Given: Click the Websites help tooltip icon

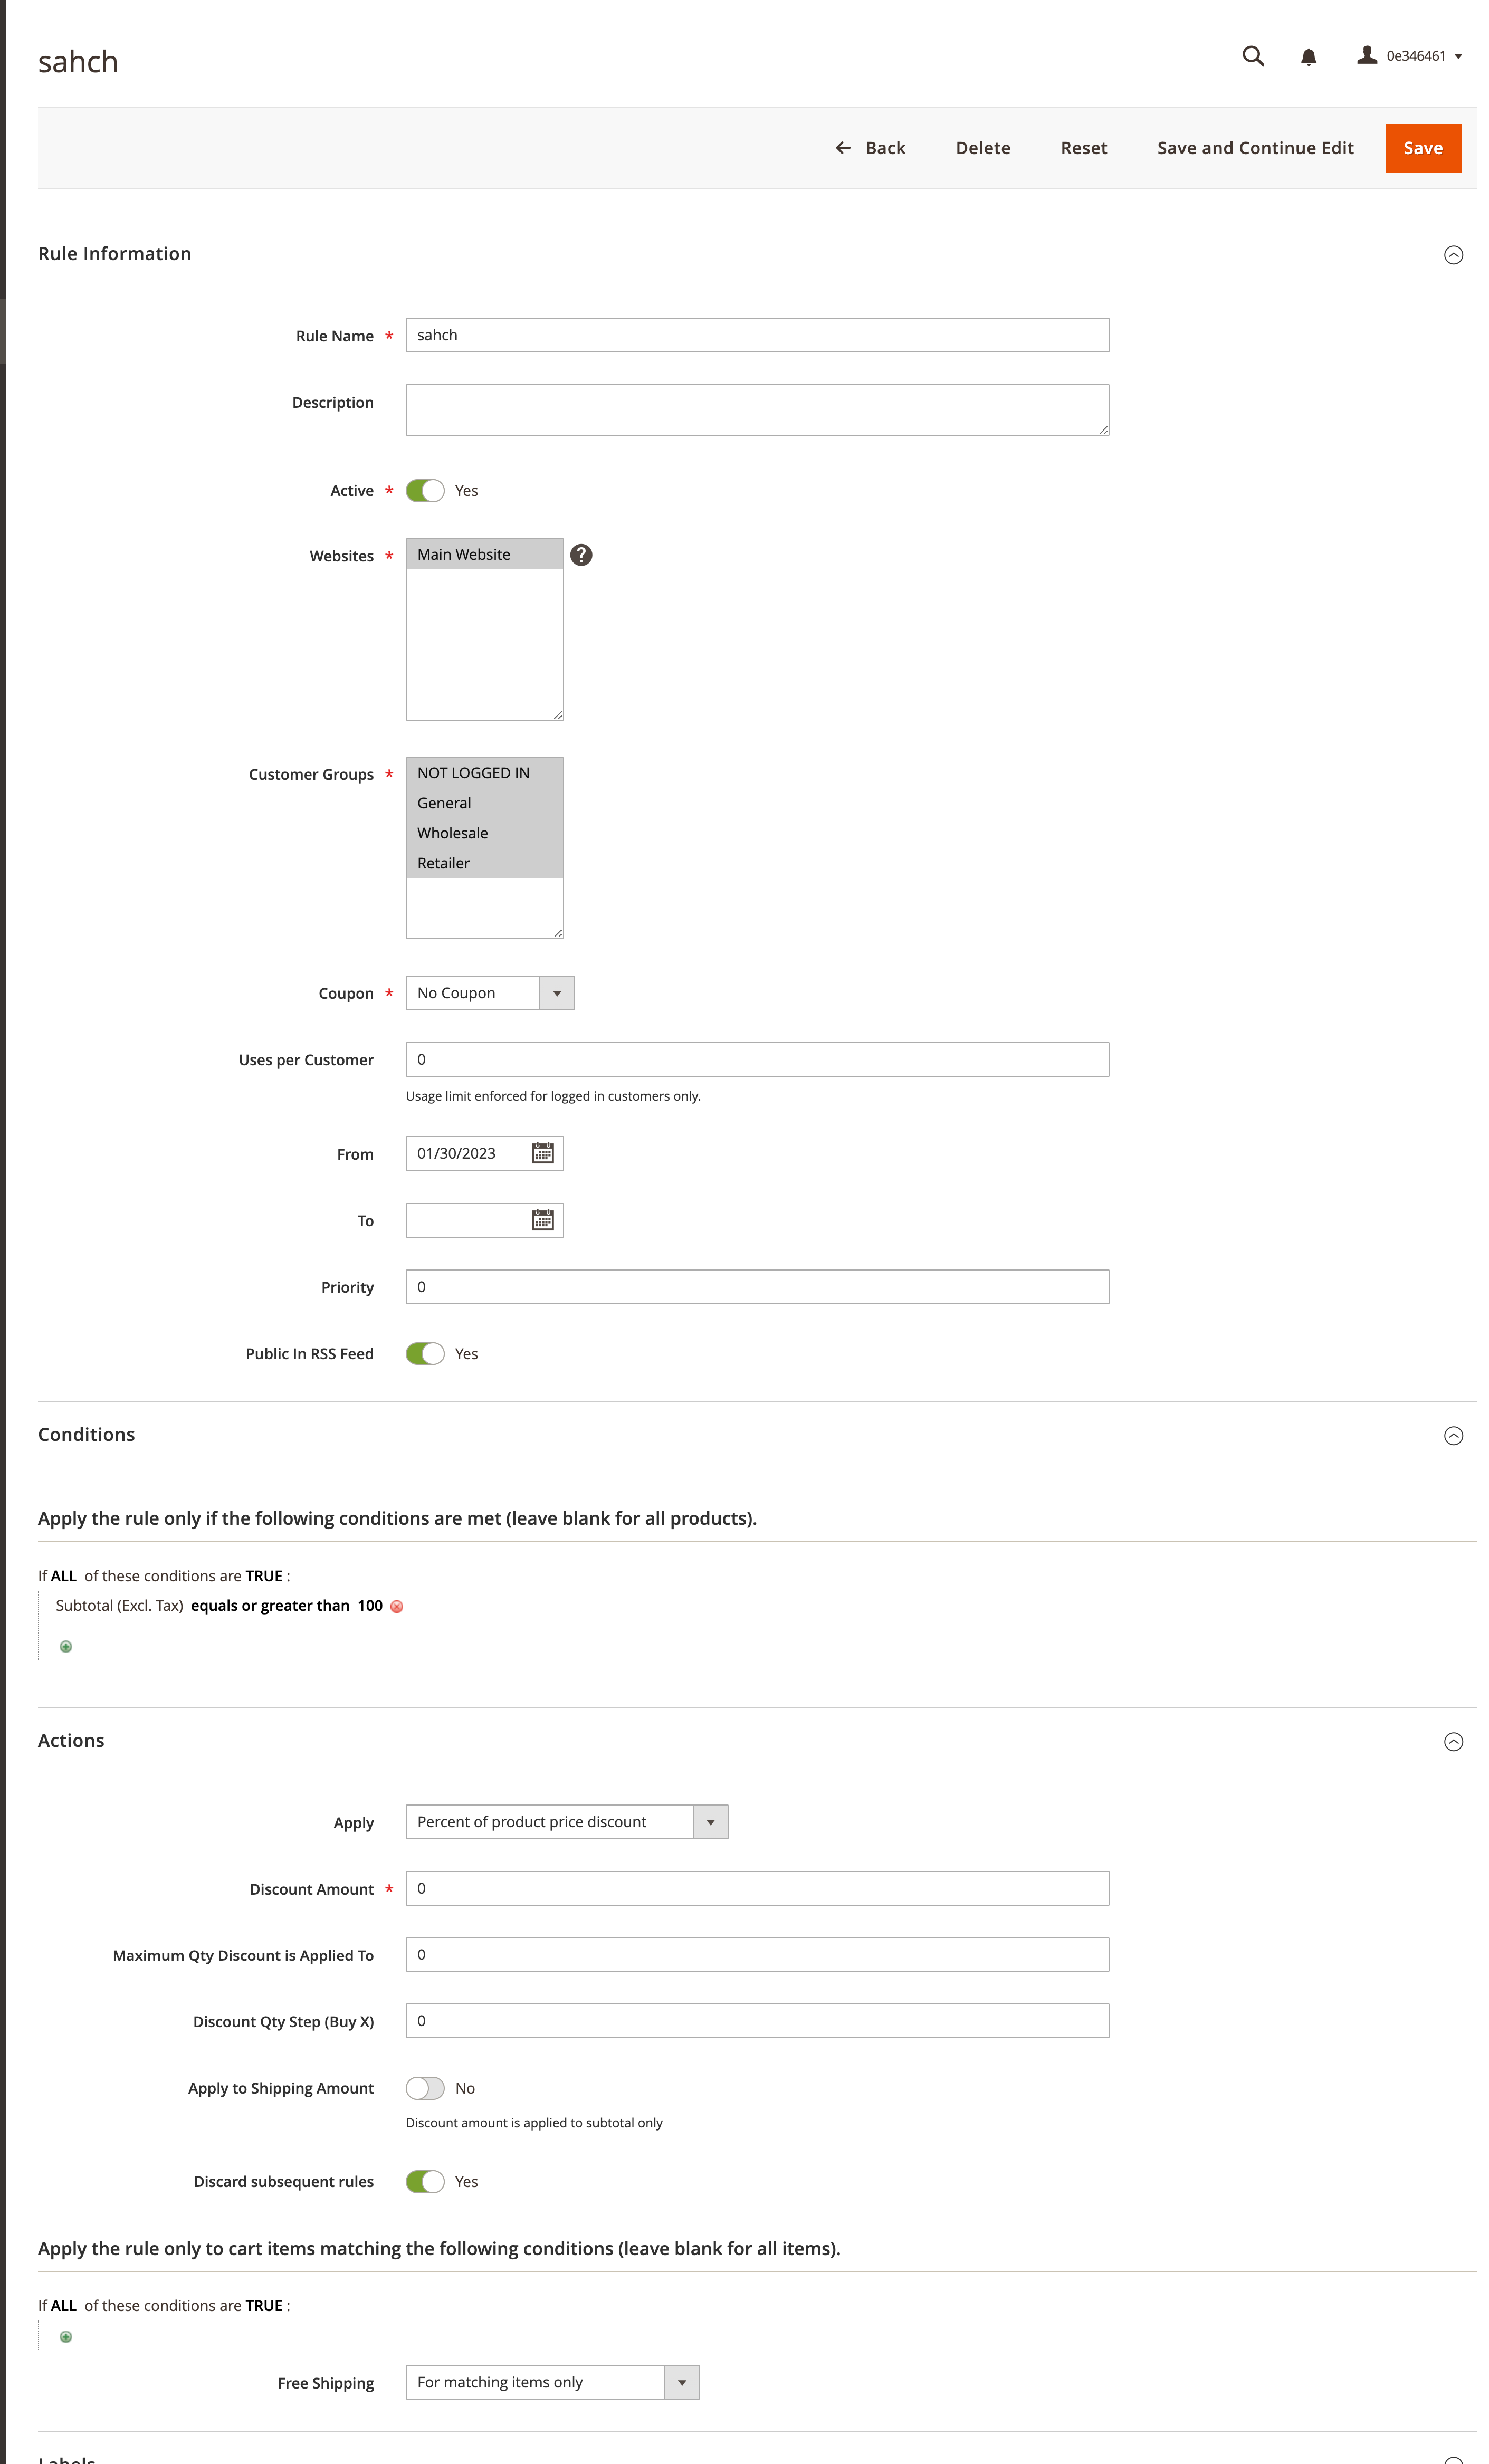Looking at the screenshot, I should [581, 553].
